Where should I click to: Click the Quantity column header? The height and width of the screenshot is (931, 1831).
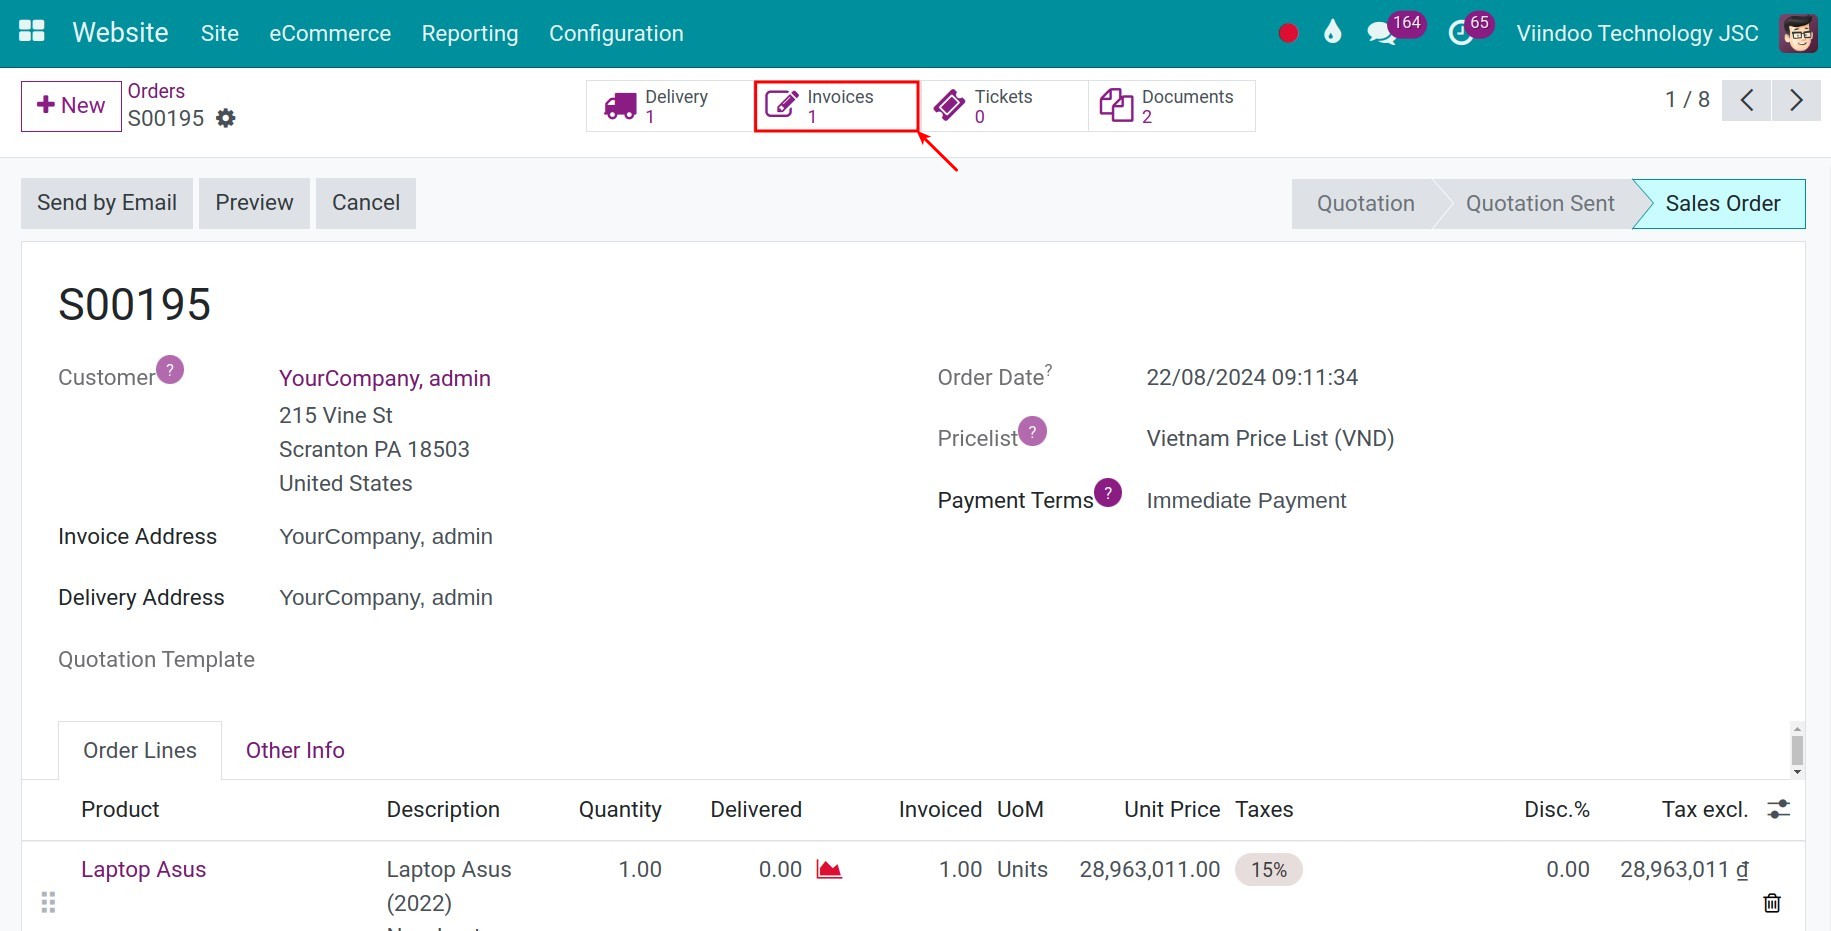point(620,809)
